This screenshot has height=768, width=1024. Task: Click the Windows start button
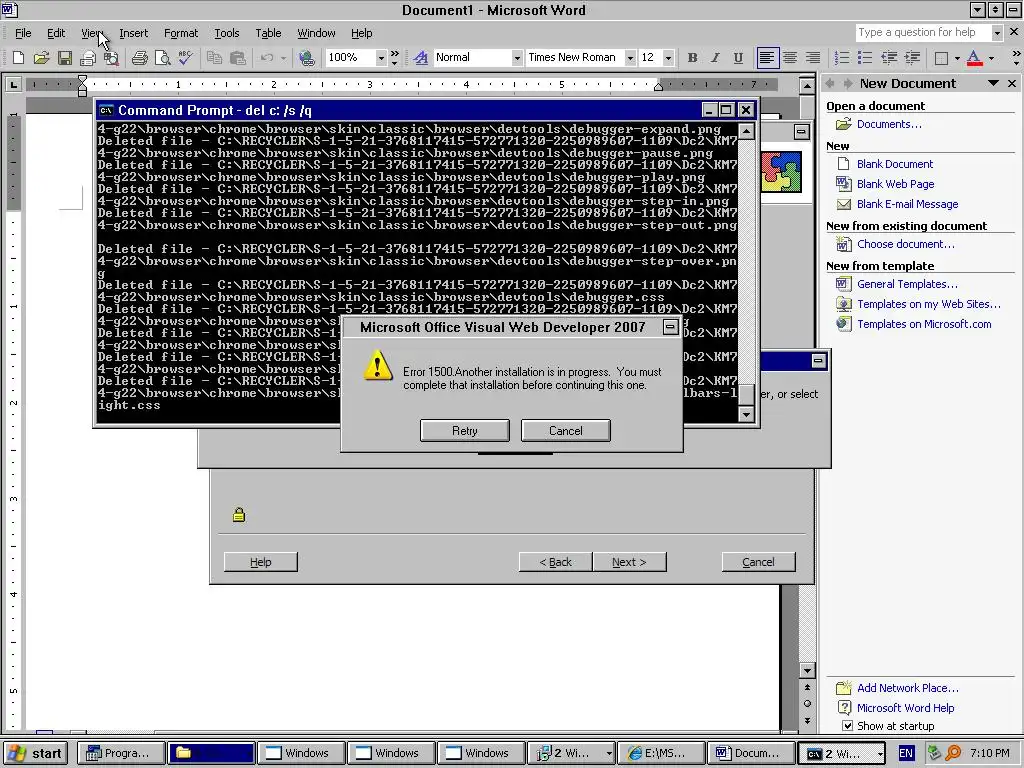pos(37,753)
